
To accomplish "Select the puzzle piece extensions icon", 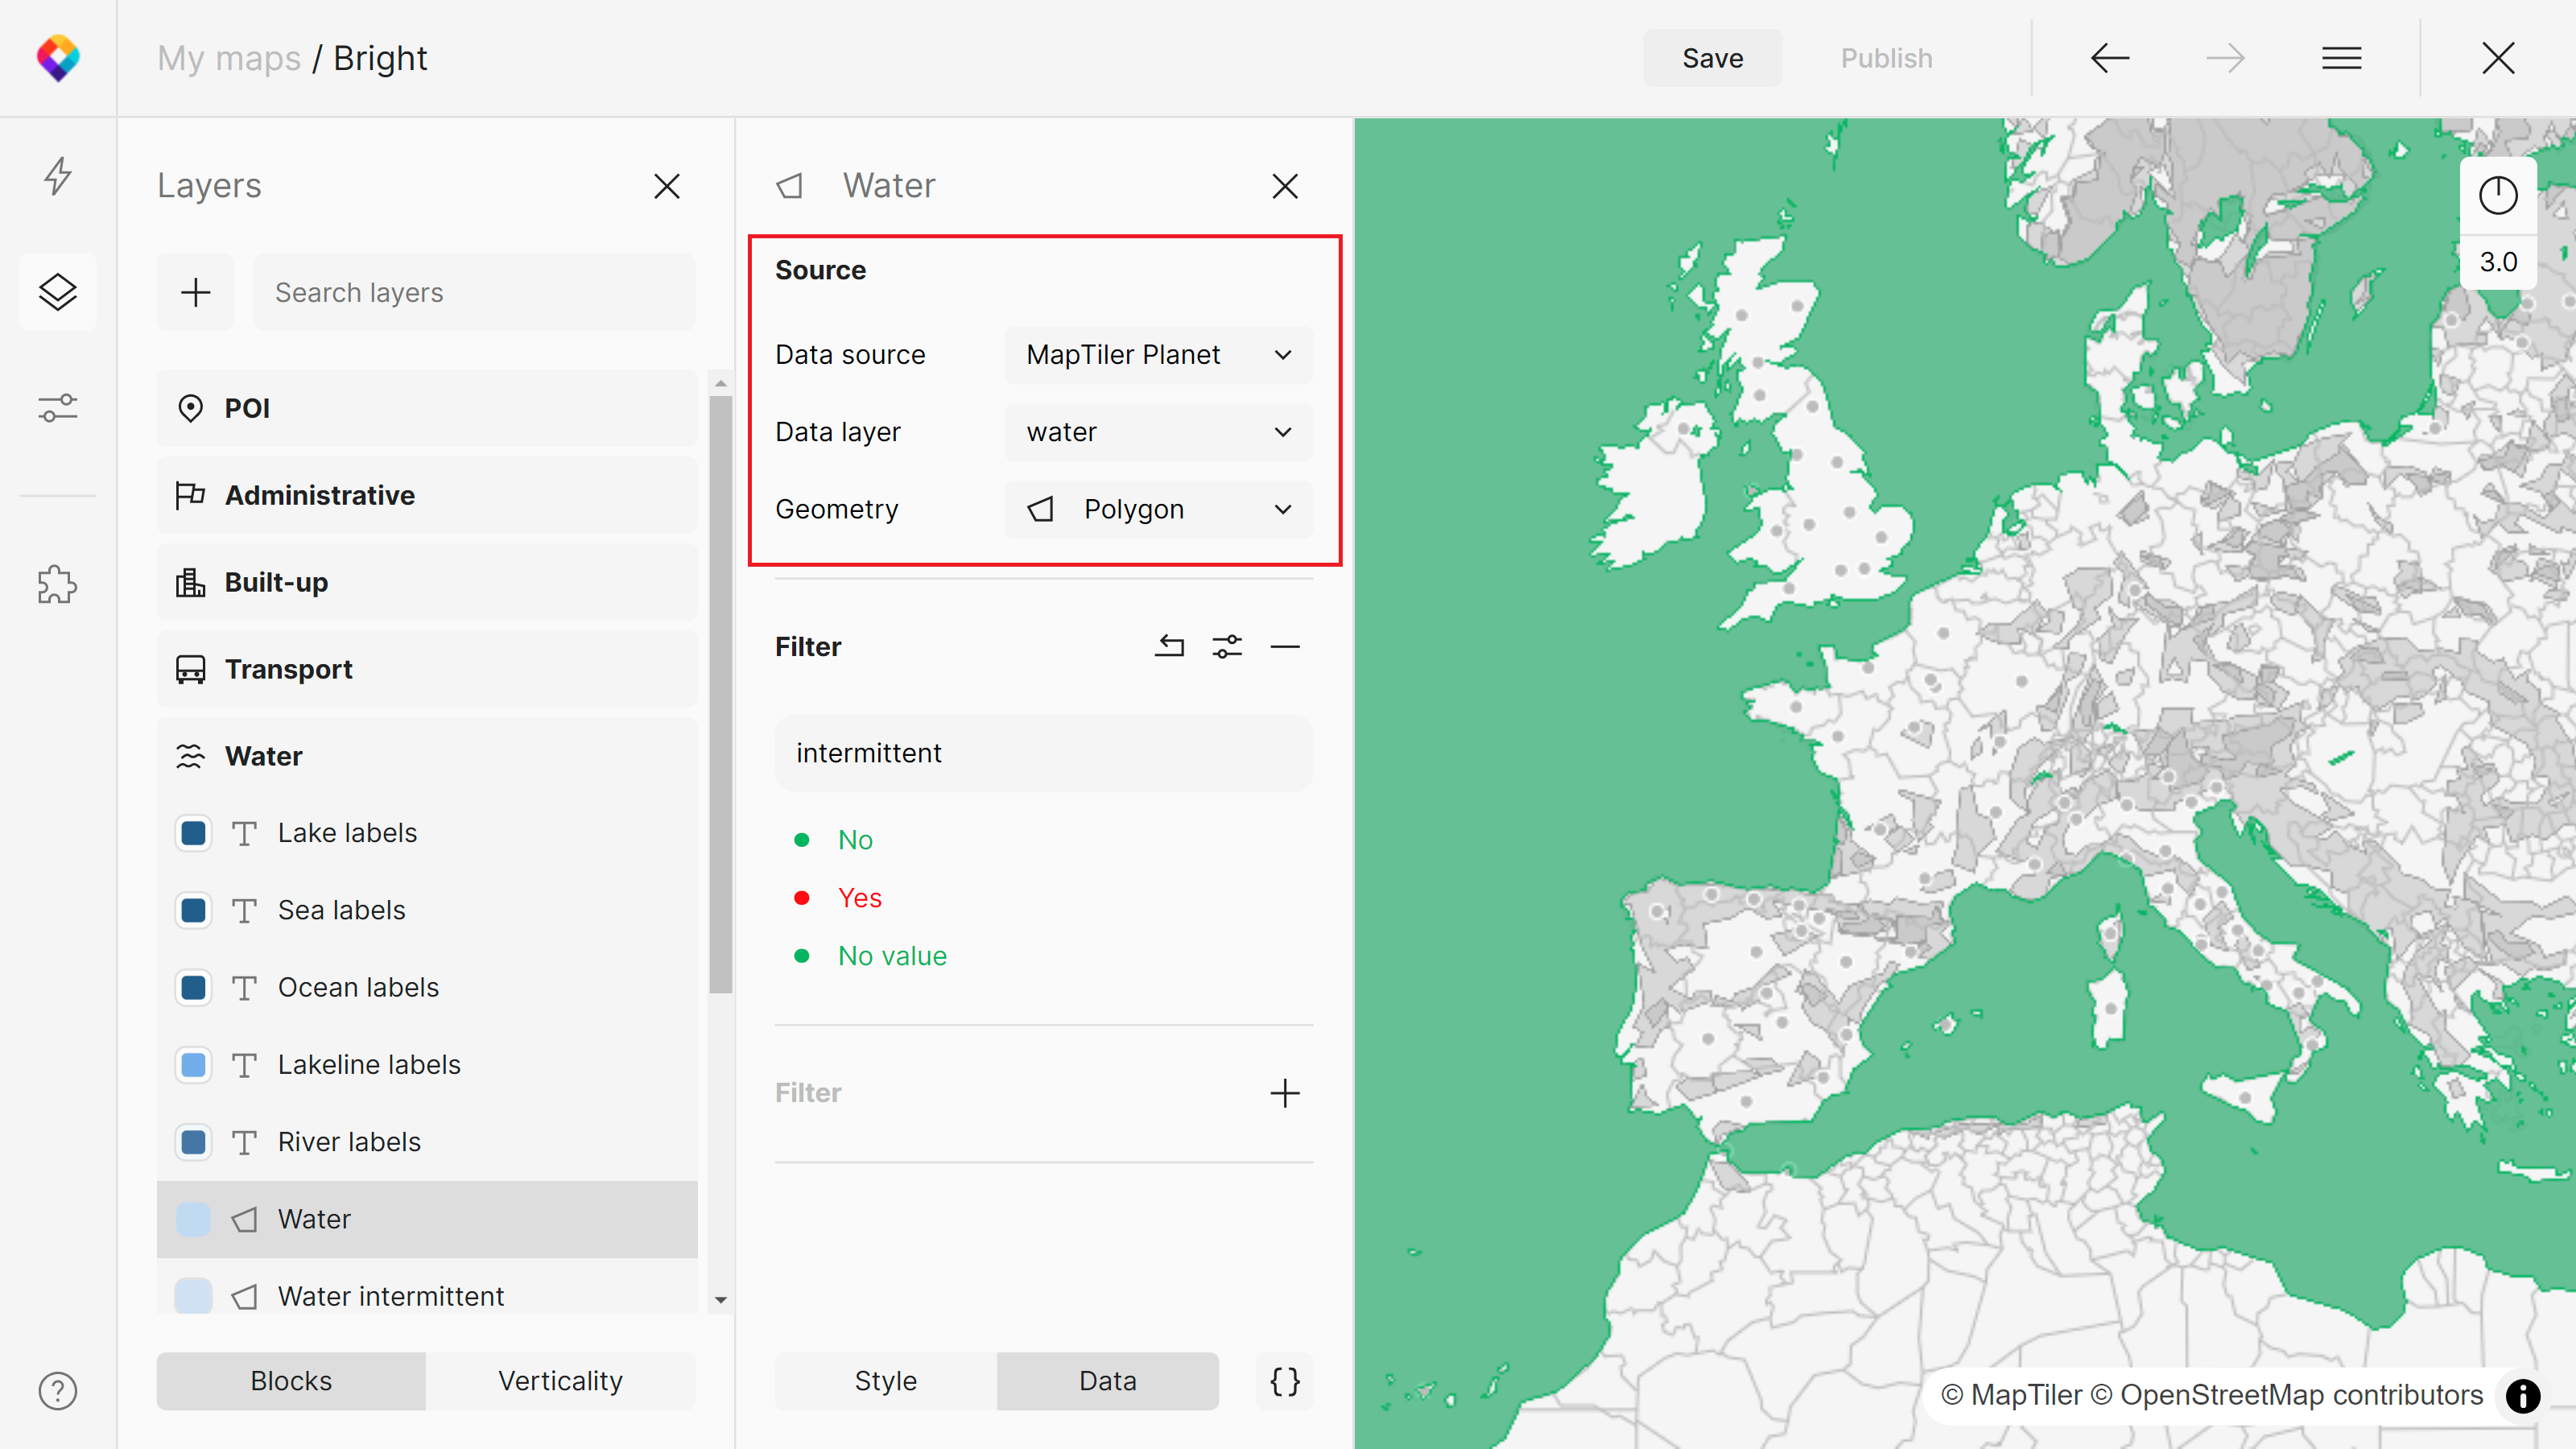I will (x=59, y=584).
